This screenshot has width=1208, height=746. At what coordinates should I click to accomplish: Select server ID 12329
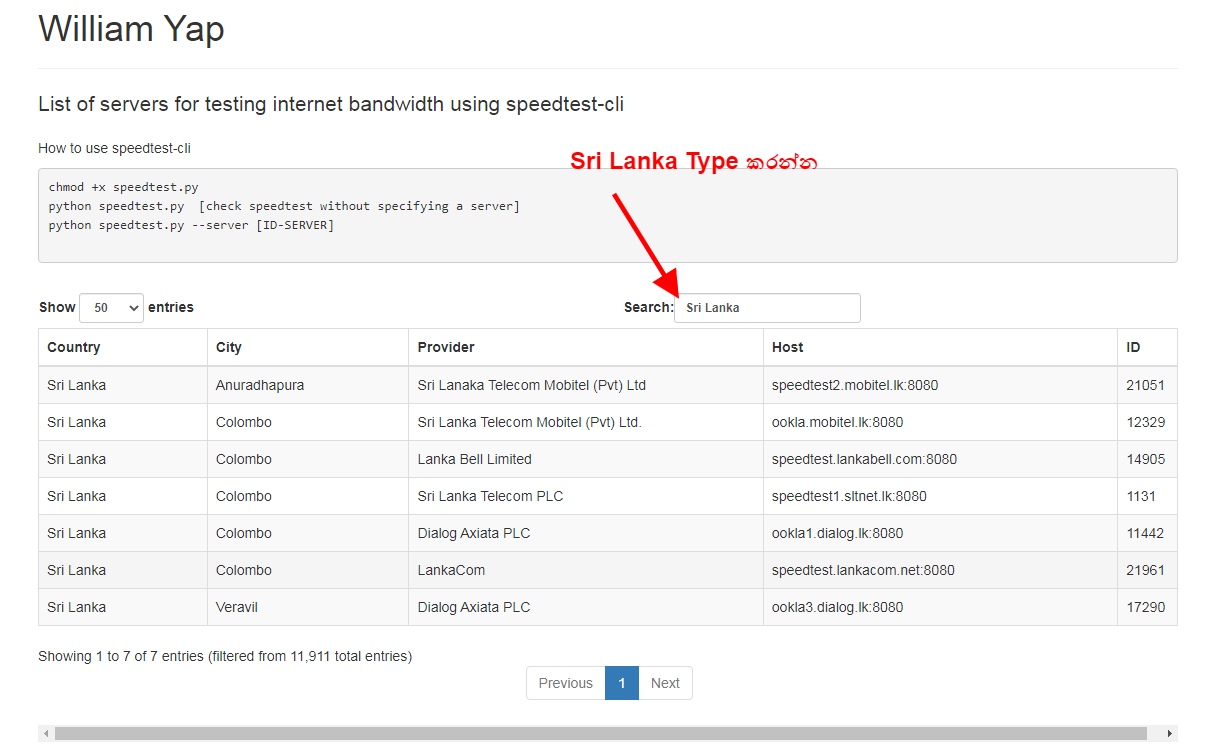(1146, 422)
